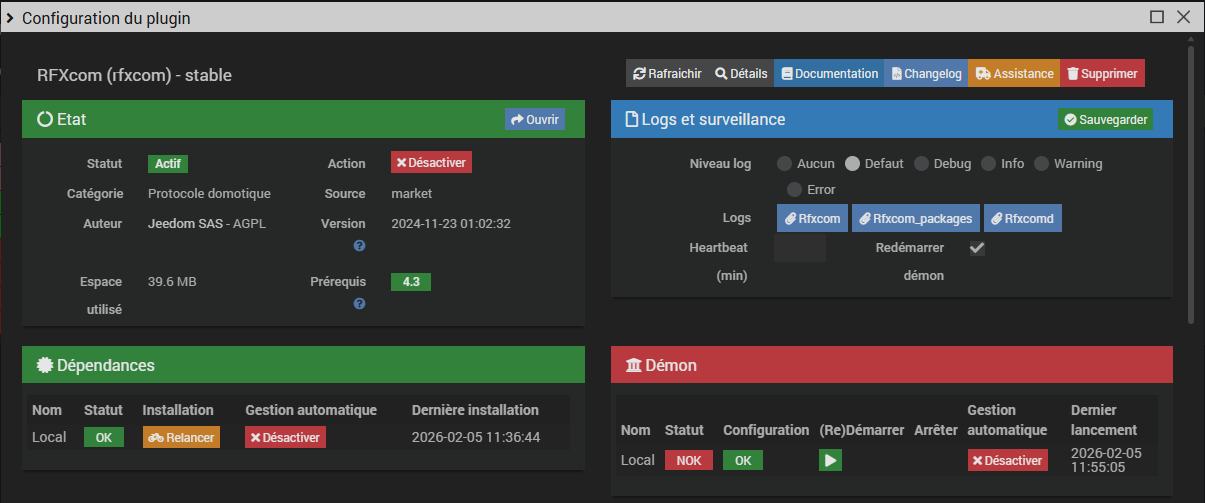The image size is (1205, 503).
Task: Open the plugin Détails
Action: [741, 74]
